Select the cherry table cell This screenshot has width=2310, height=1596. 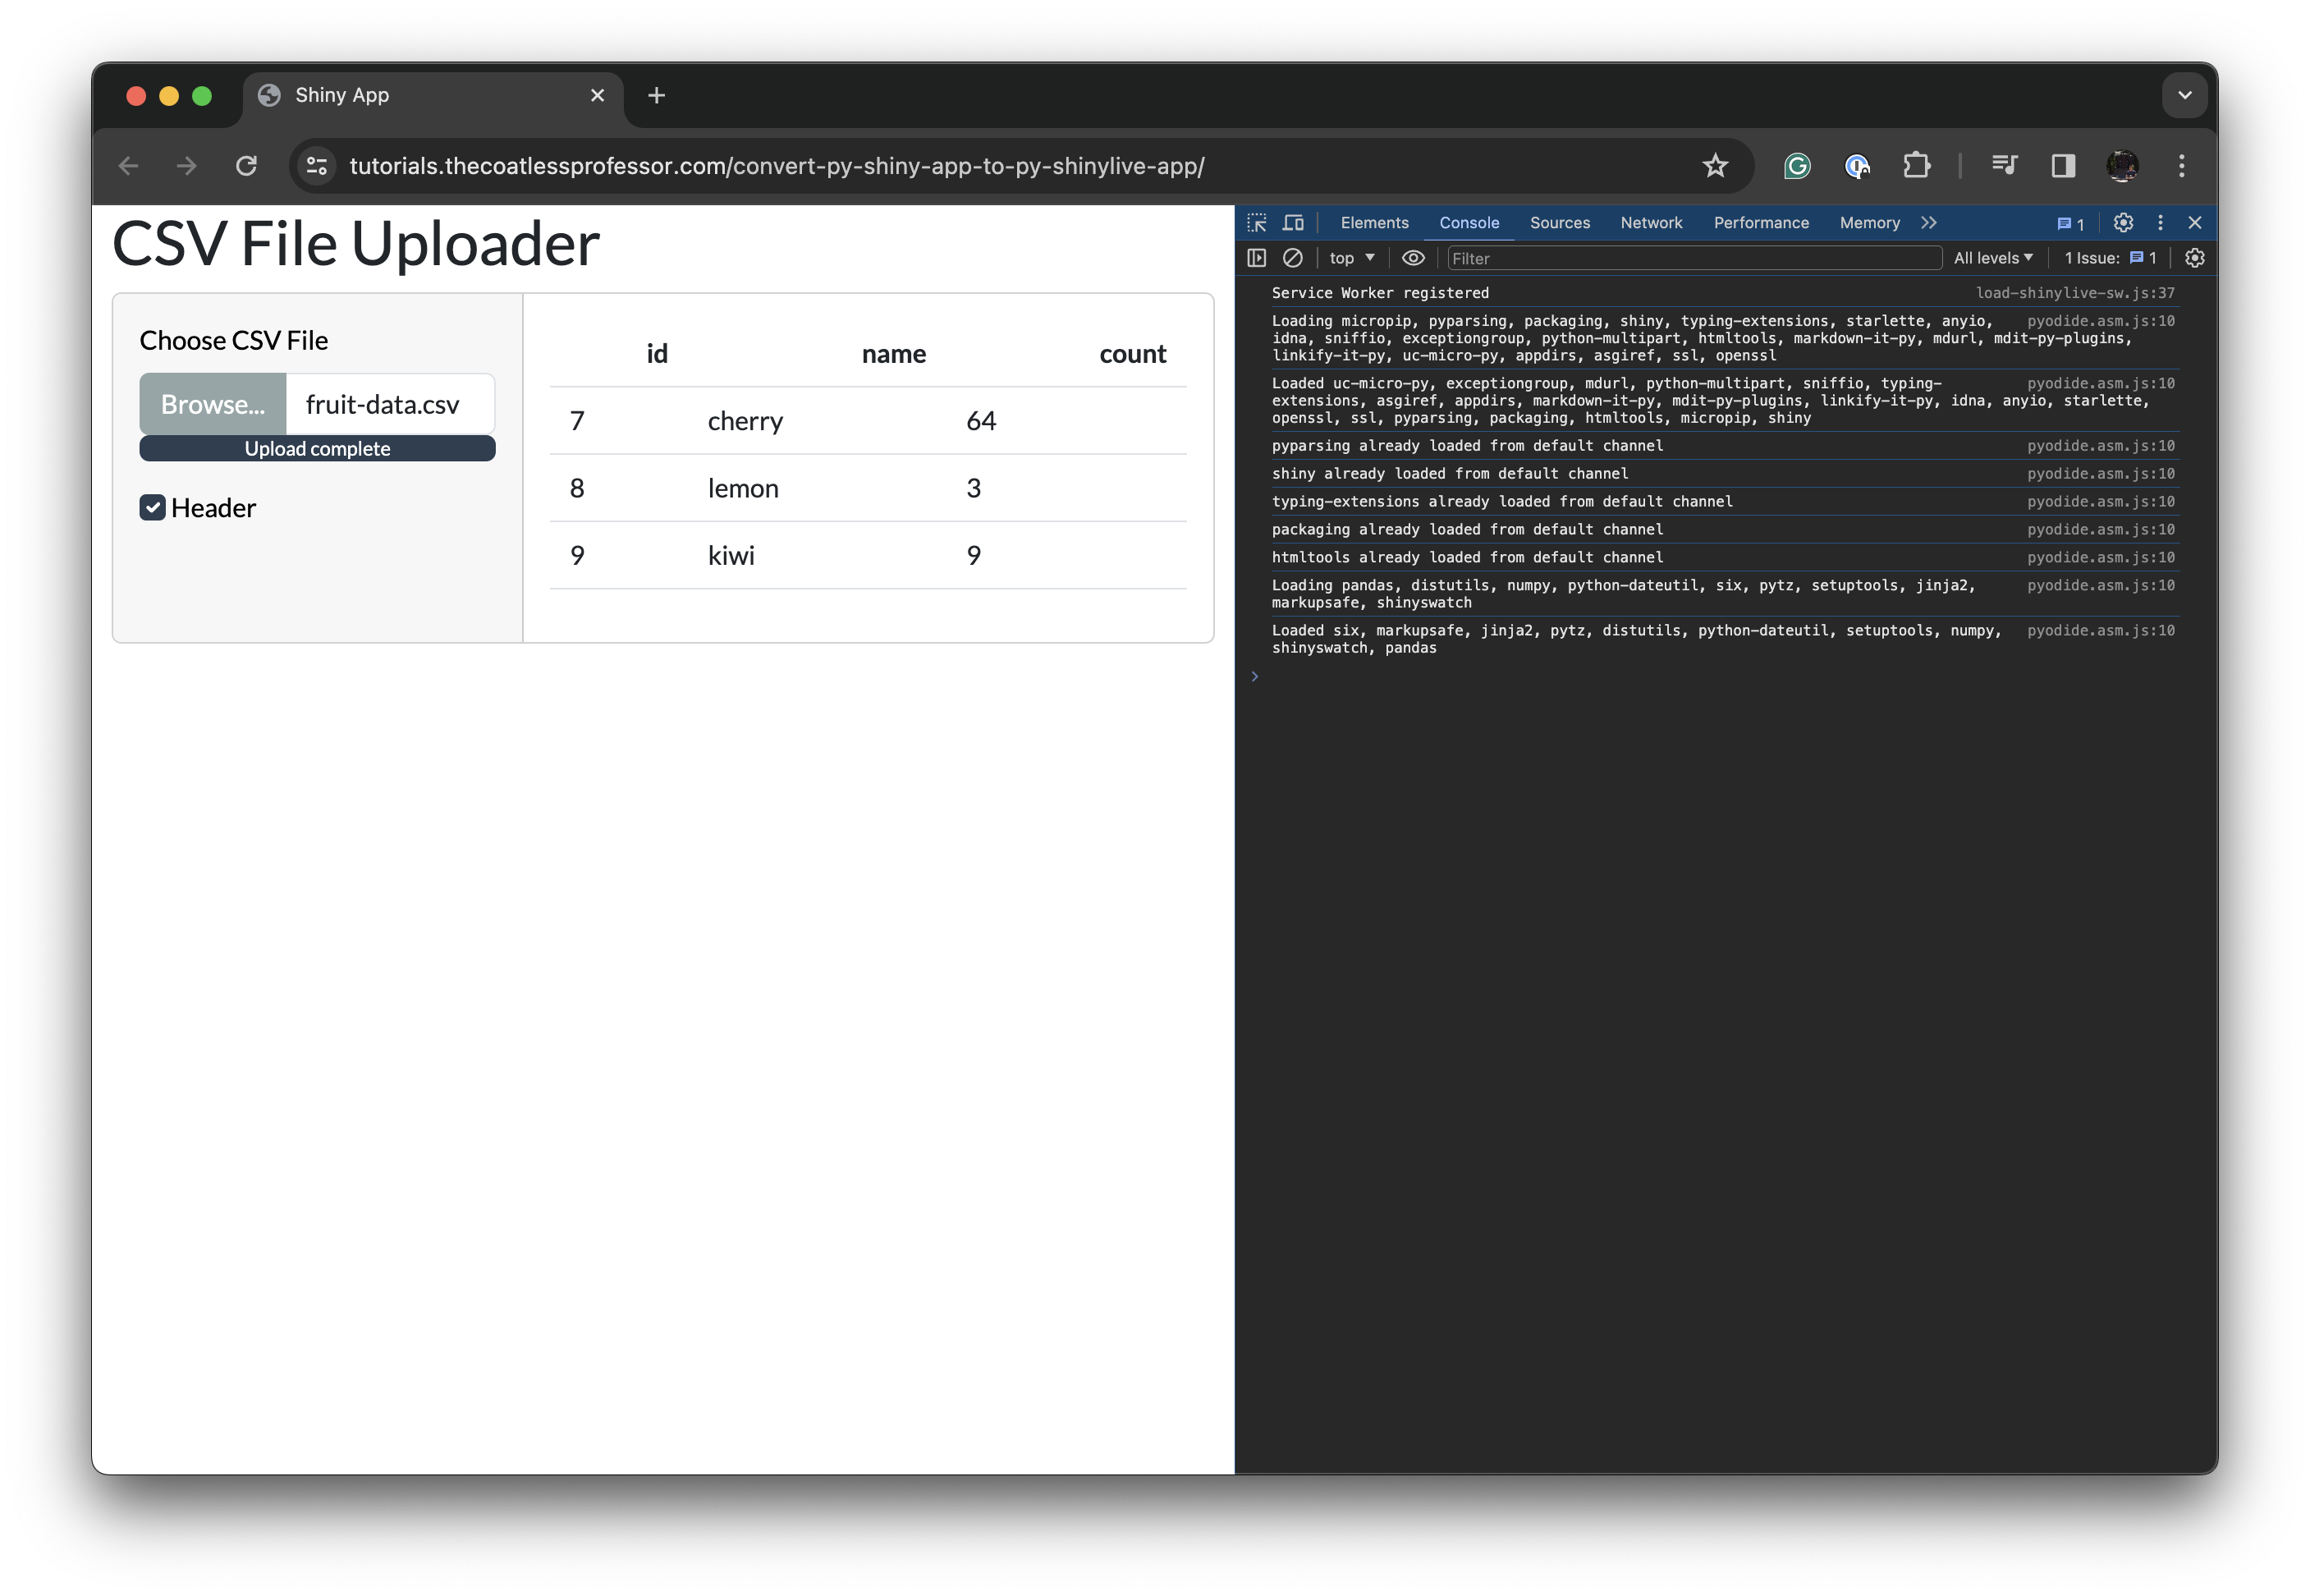point(745,421)
